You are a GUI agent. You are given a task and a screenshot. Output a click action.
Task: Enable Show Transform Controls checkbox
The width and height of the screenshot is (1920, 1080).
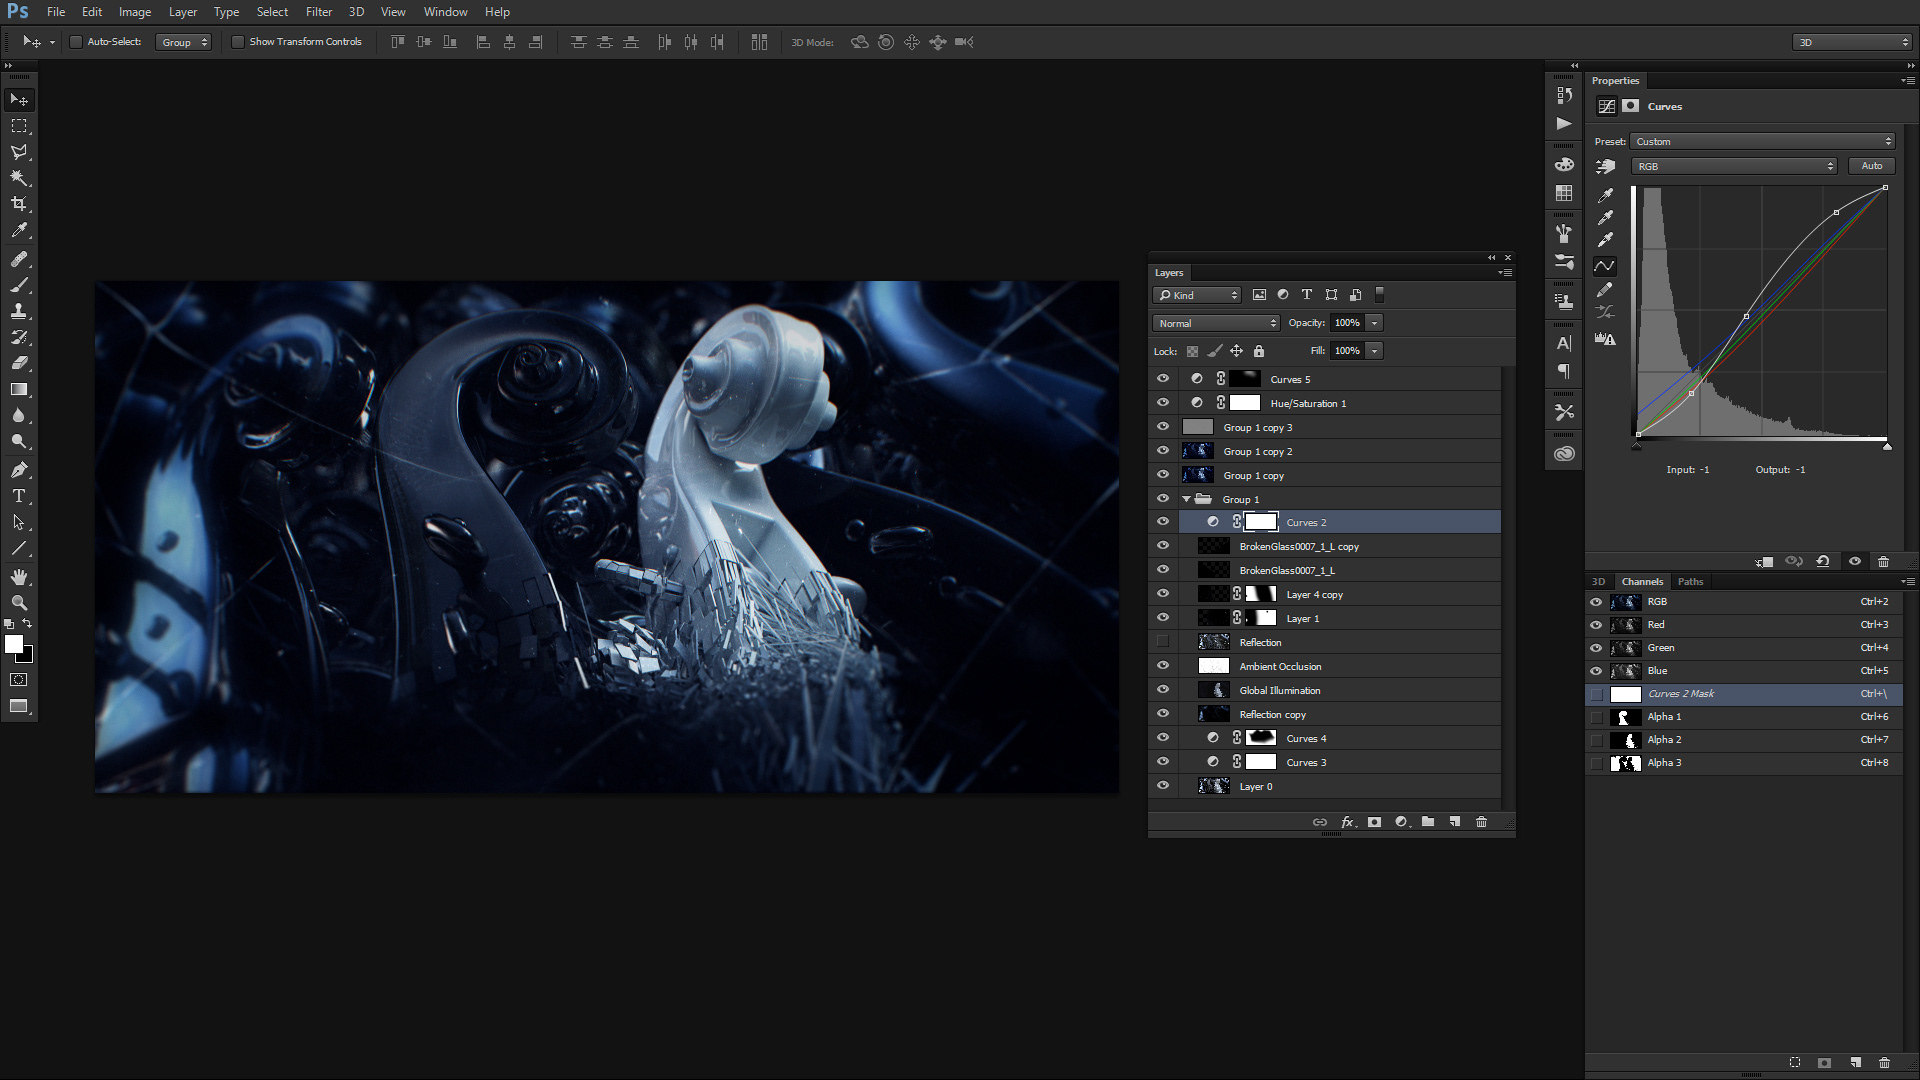tap(238, 42)
